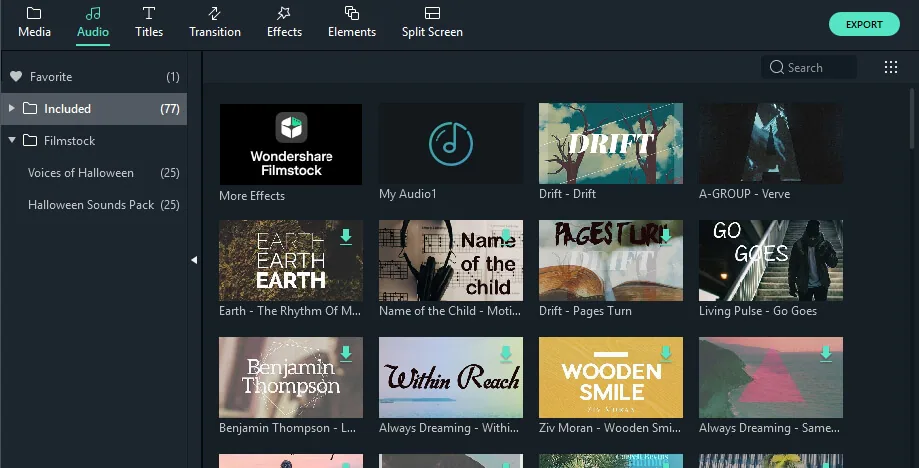This screenshot has height=468, width=919.
Task: Click the Audio tab music note icon
Action: [93, 13]
